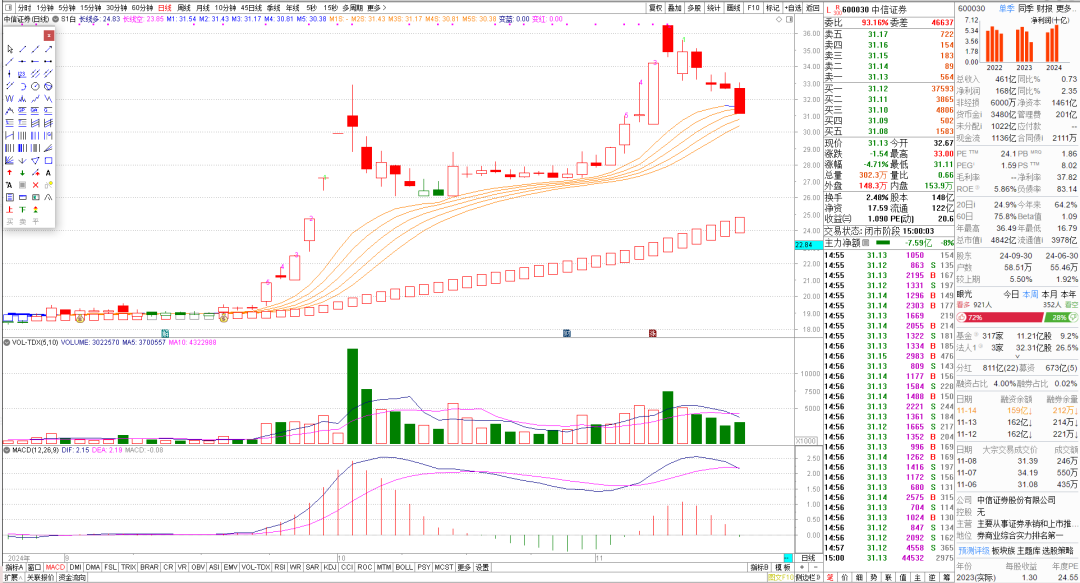Select the parallel channel lines tool
Viewport: 1080px width, 583px height.
click(35, 74)
